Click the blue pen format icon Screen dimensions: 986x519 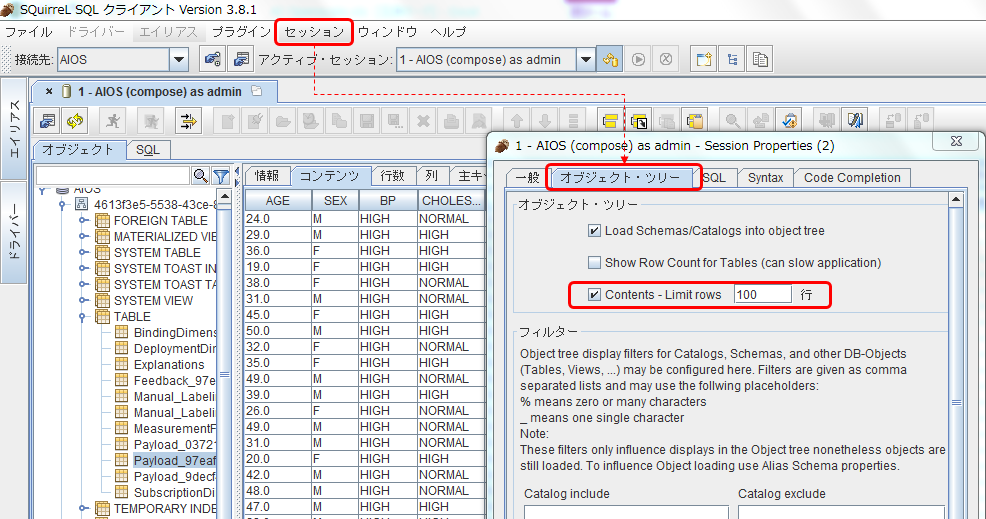coord(855,120)
